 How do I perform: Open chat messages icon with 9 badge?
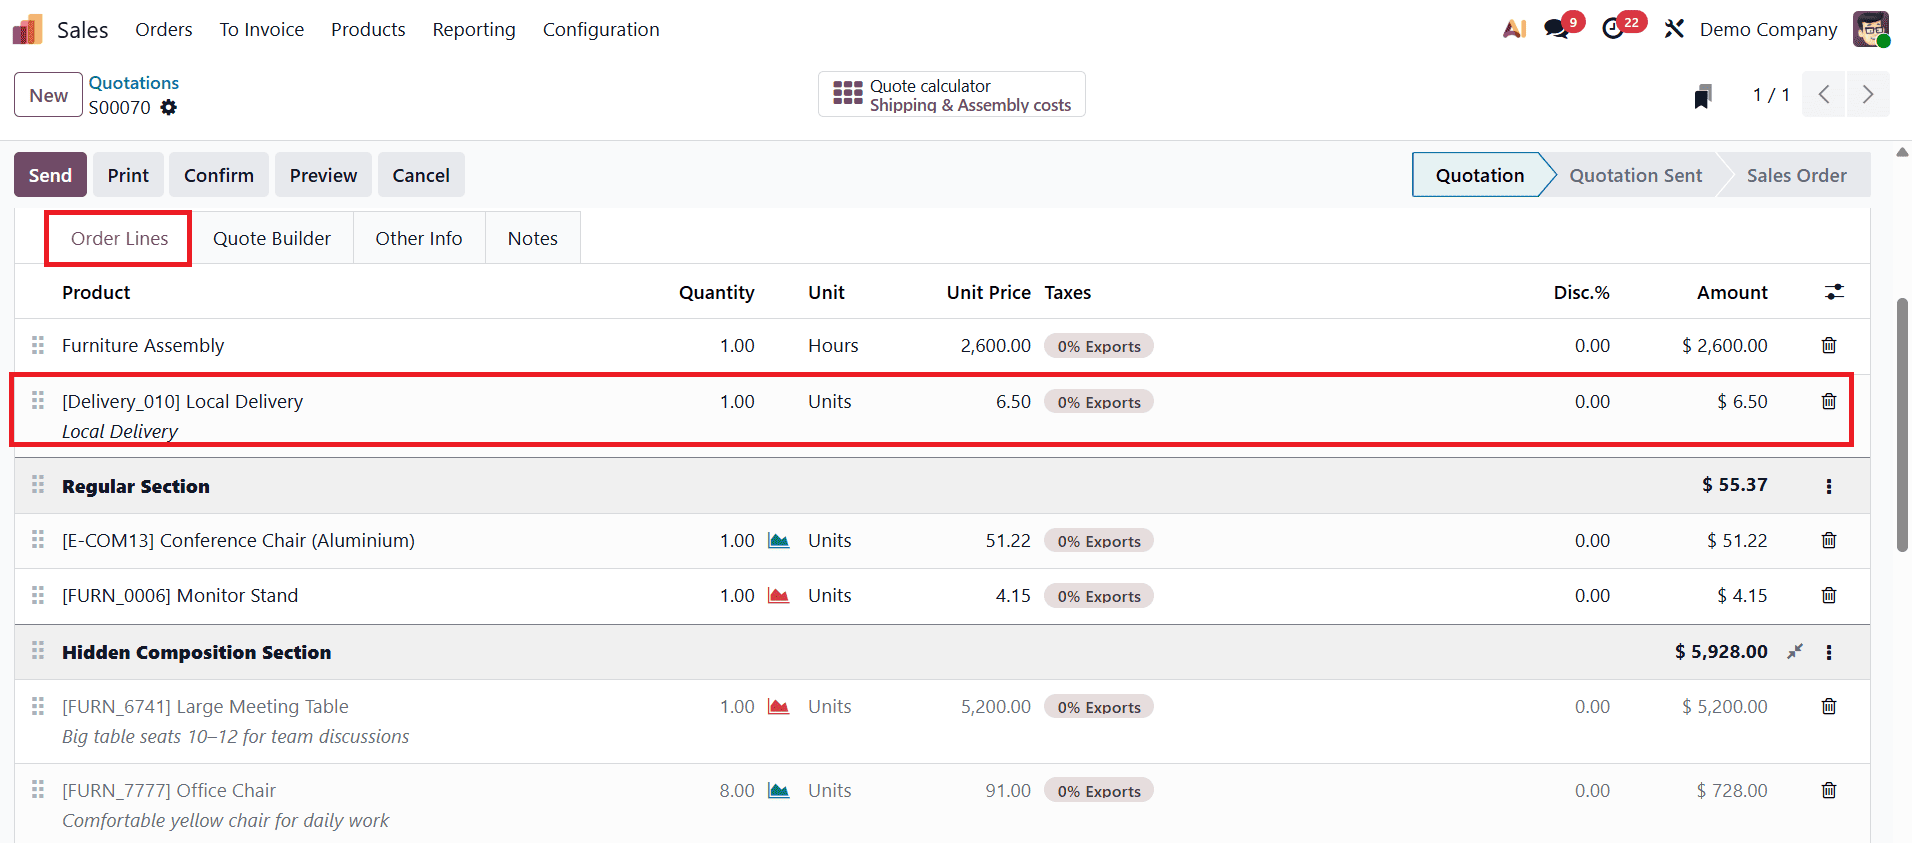click(x=1557, y=29)
